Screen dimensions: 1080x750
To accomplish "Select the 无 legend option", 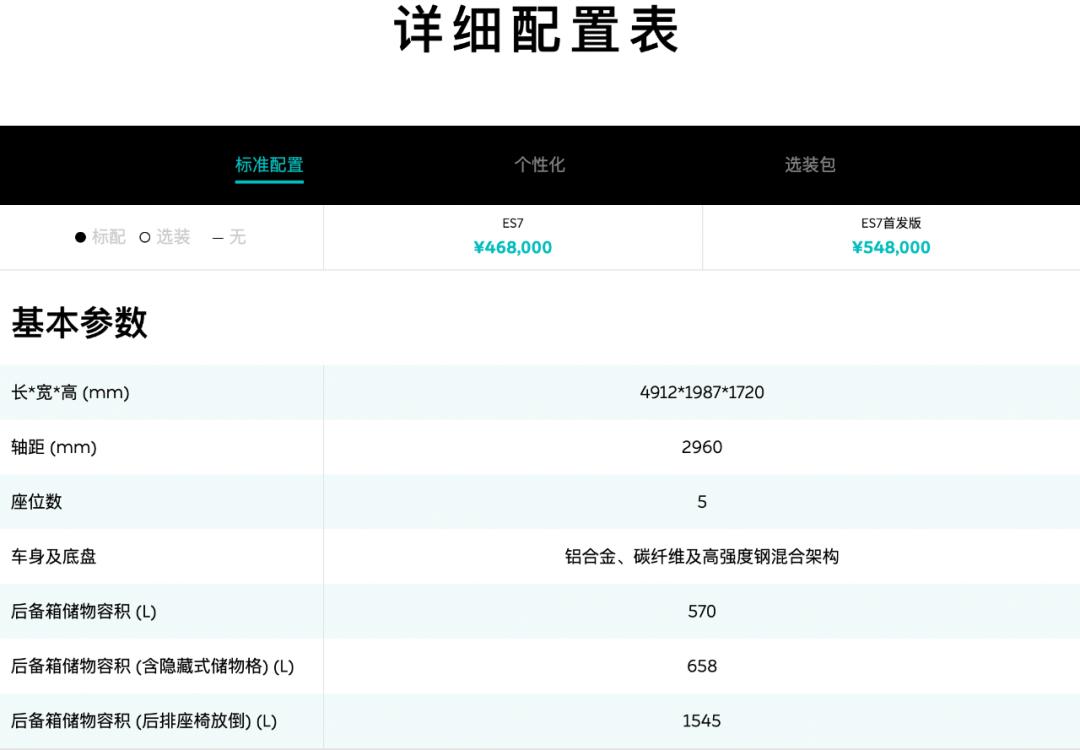I will (237, 237).
